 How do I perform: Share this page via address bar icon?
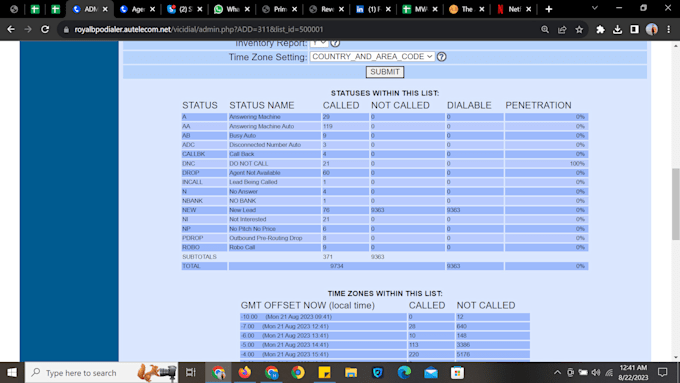point(562,29)
